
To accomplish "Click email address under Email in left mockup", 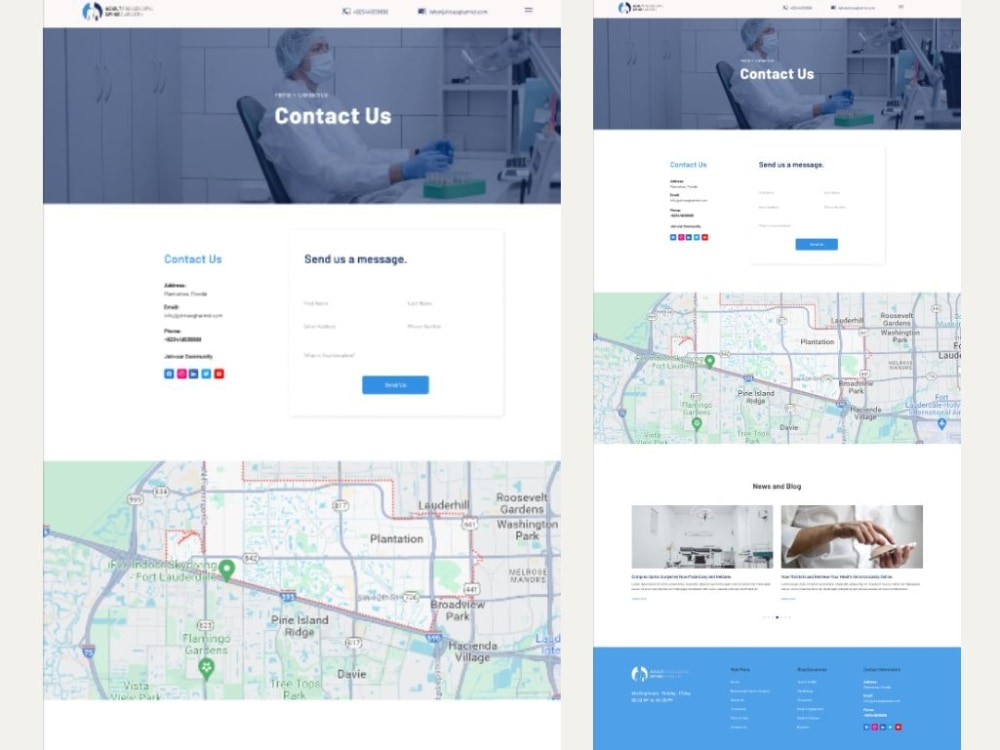I will point(193,316).
